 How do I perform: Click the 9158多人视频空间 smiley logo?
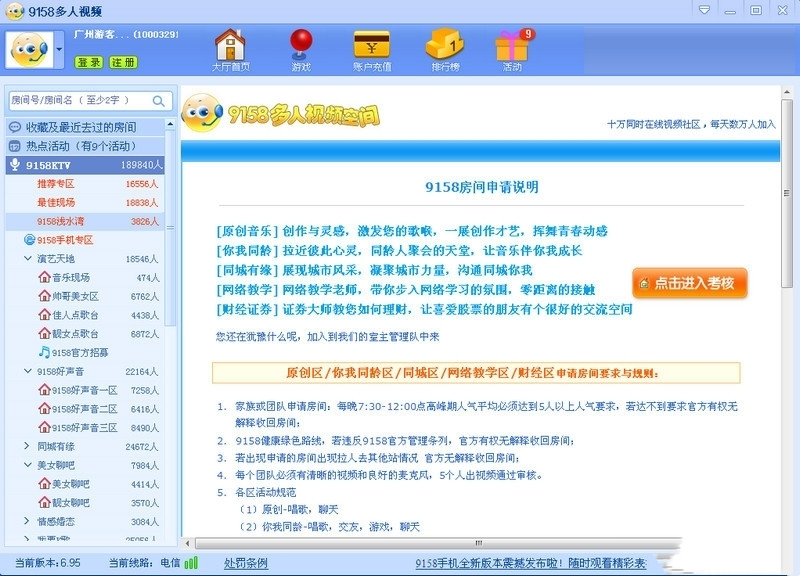point(202,113)
